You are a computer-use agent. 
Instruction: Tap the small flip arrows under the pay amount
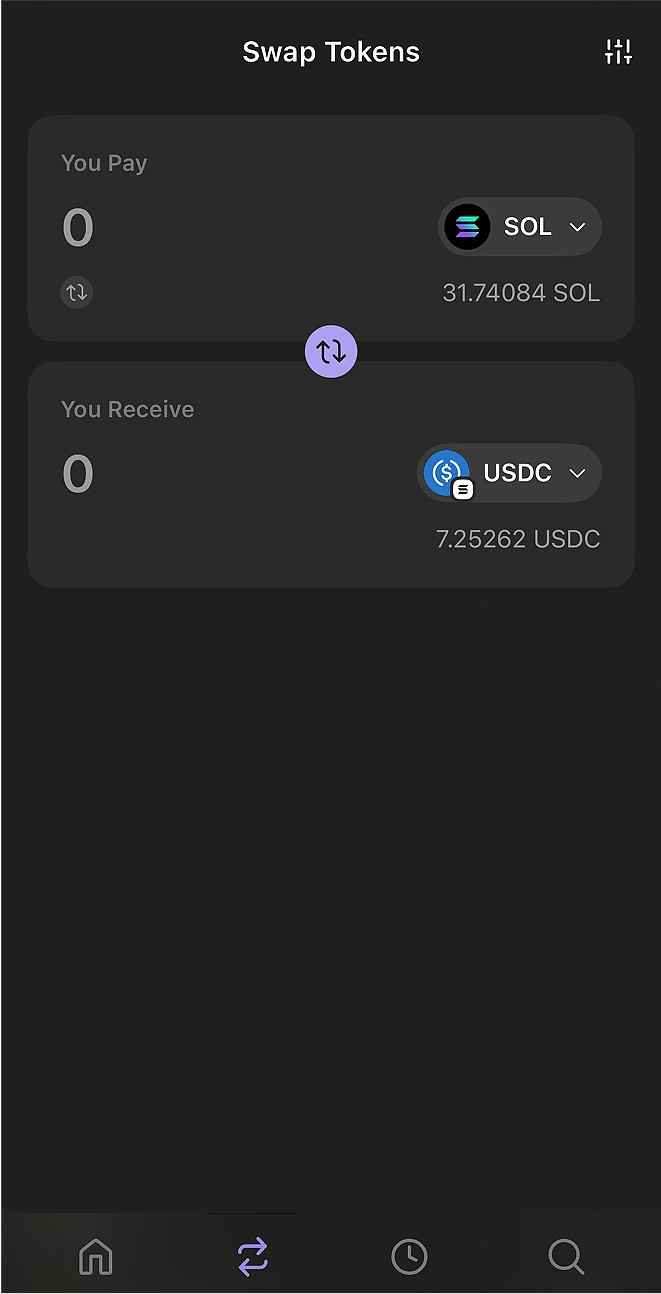coord(77,292)
